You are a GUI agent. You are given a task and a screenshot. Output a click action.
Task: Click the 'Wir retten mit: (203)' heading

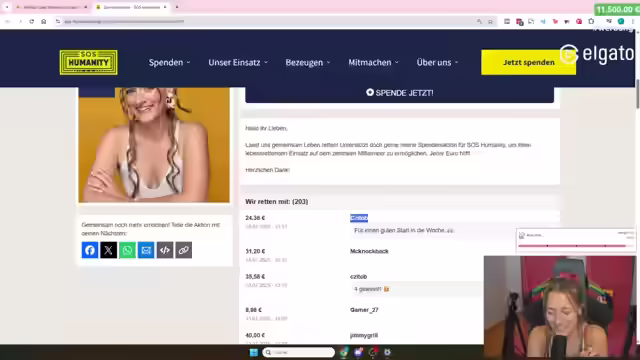(277, 202)
